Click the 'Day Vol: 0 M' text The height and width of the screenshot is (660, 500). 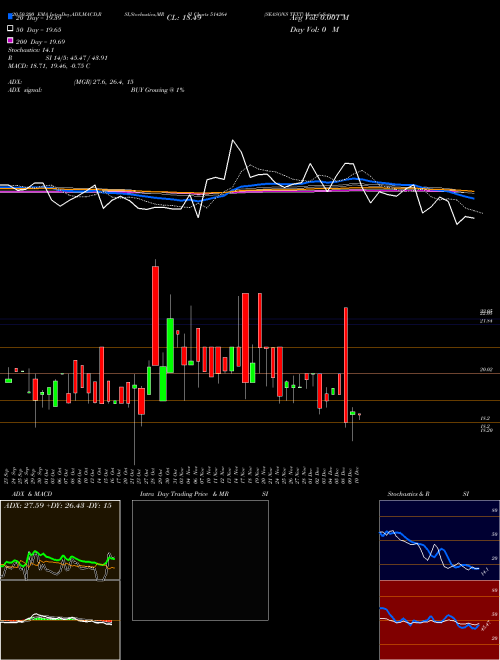point(314,29)
